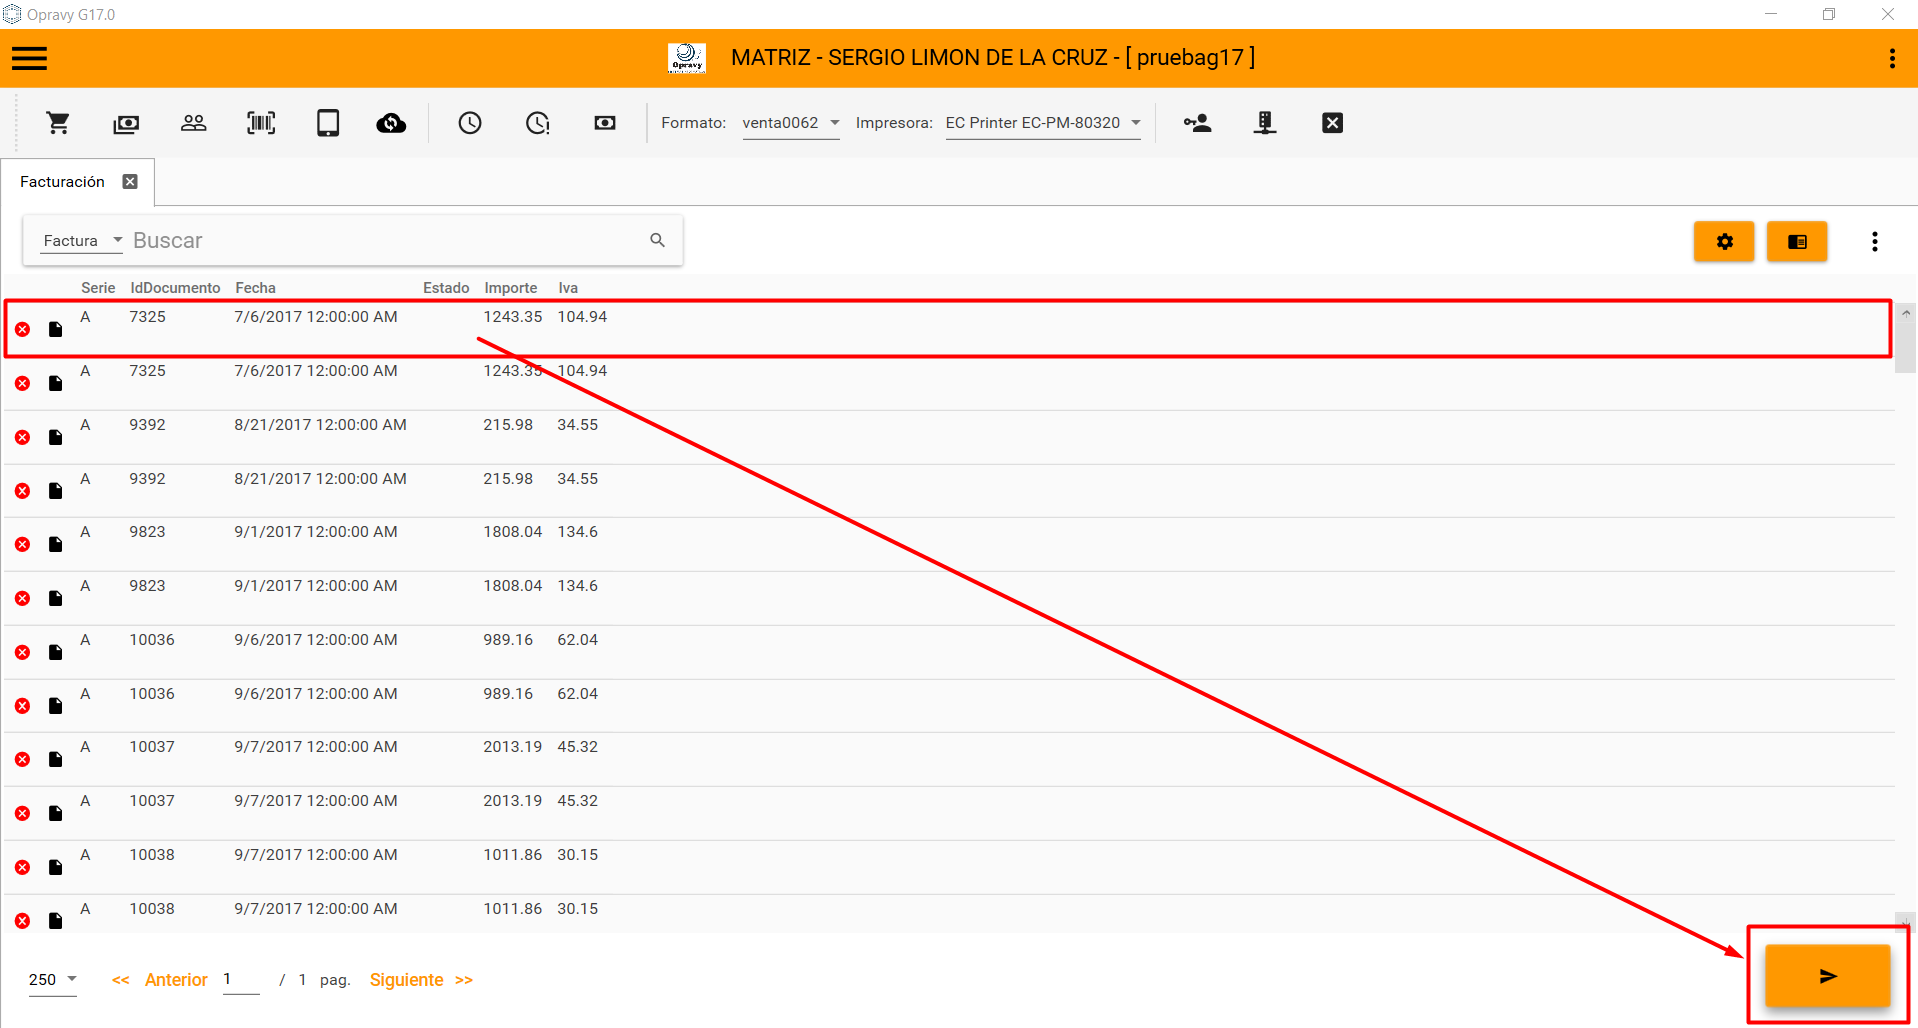Cancel first invoice 9392 with red X

(23, 437)
